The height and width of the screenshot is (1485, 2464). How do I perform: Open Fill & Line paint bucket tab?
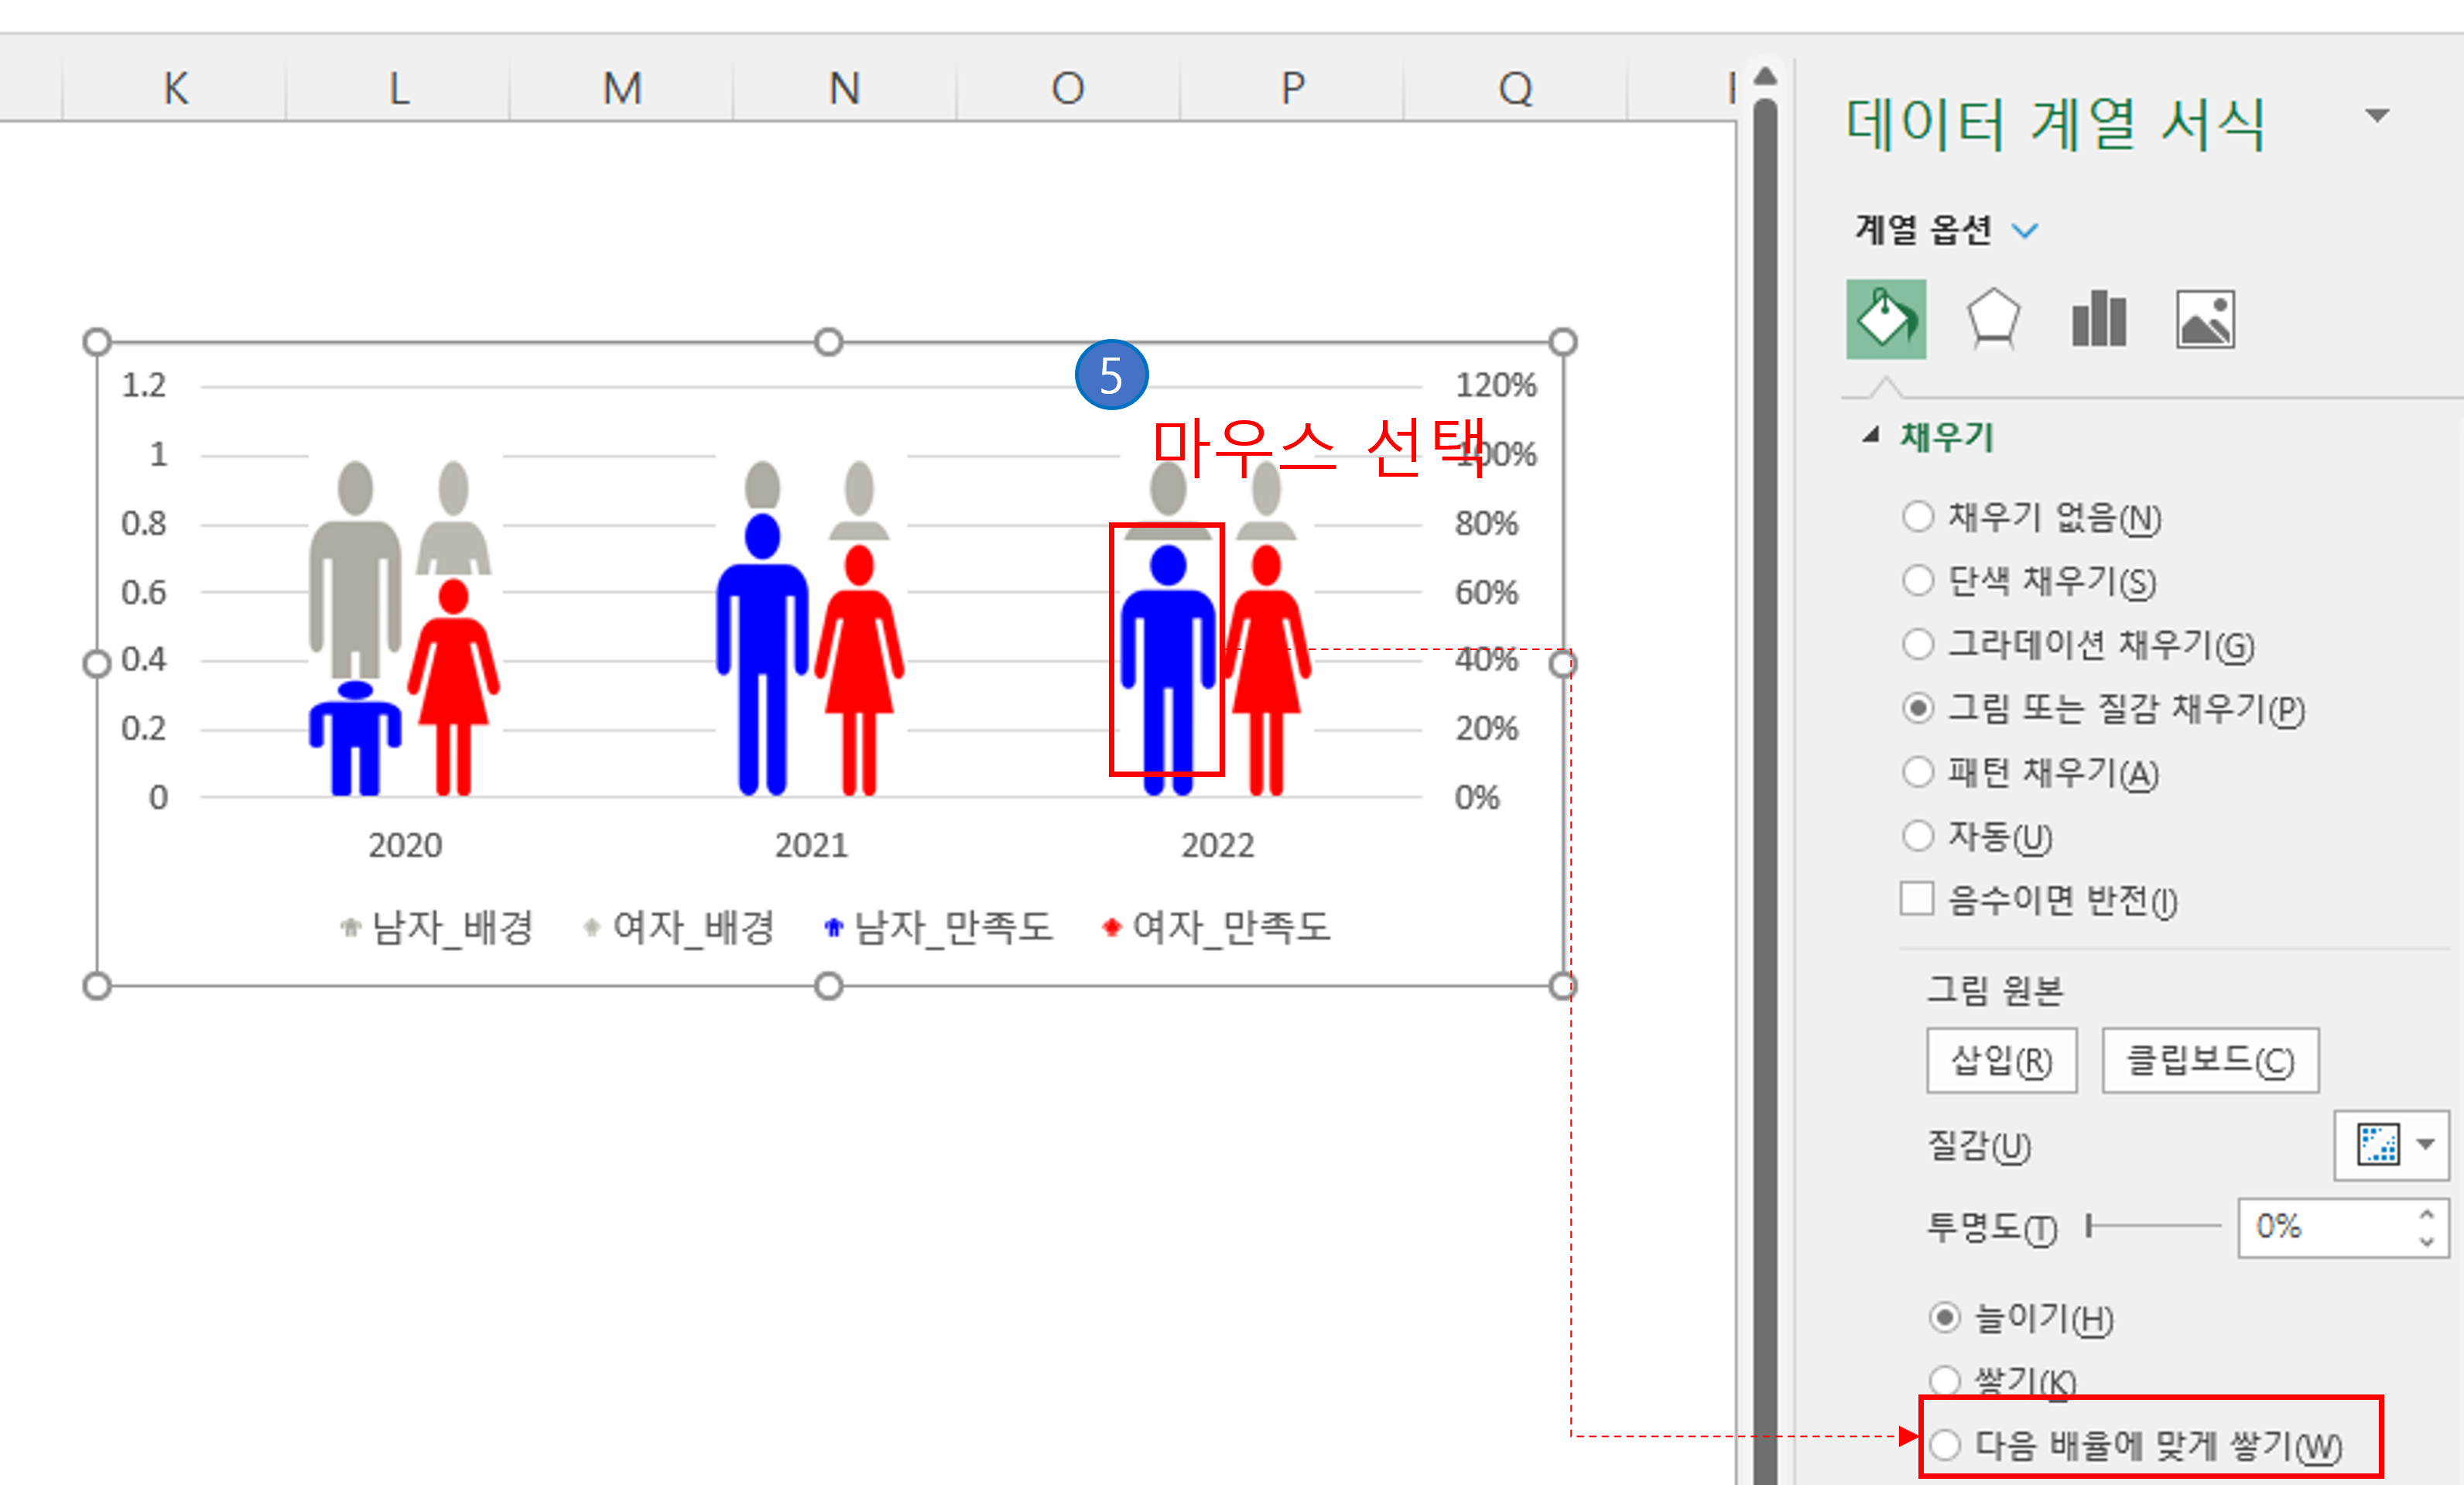[1885, 320]
